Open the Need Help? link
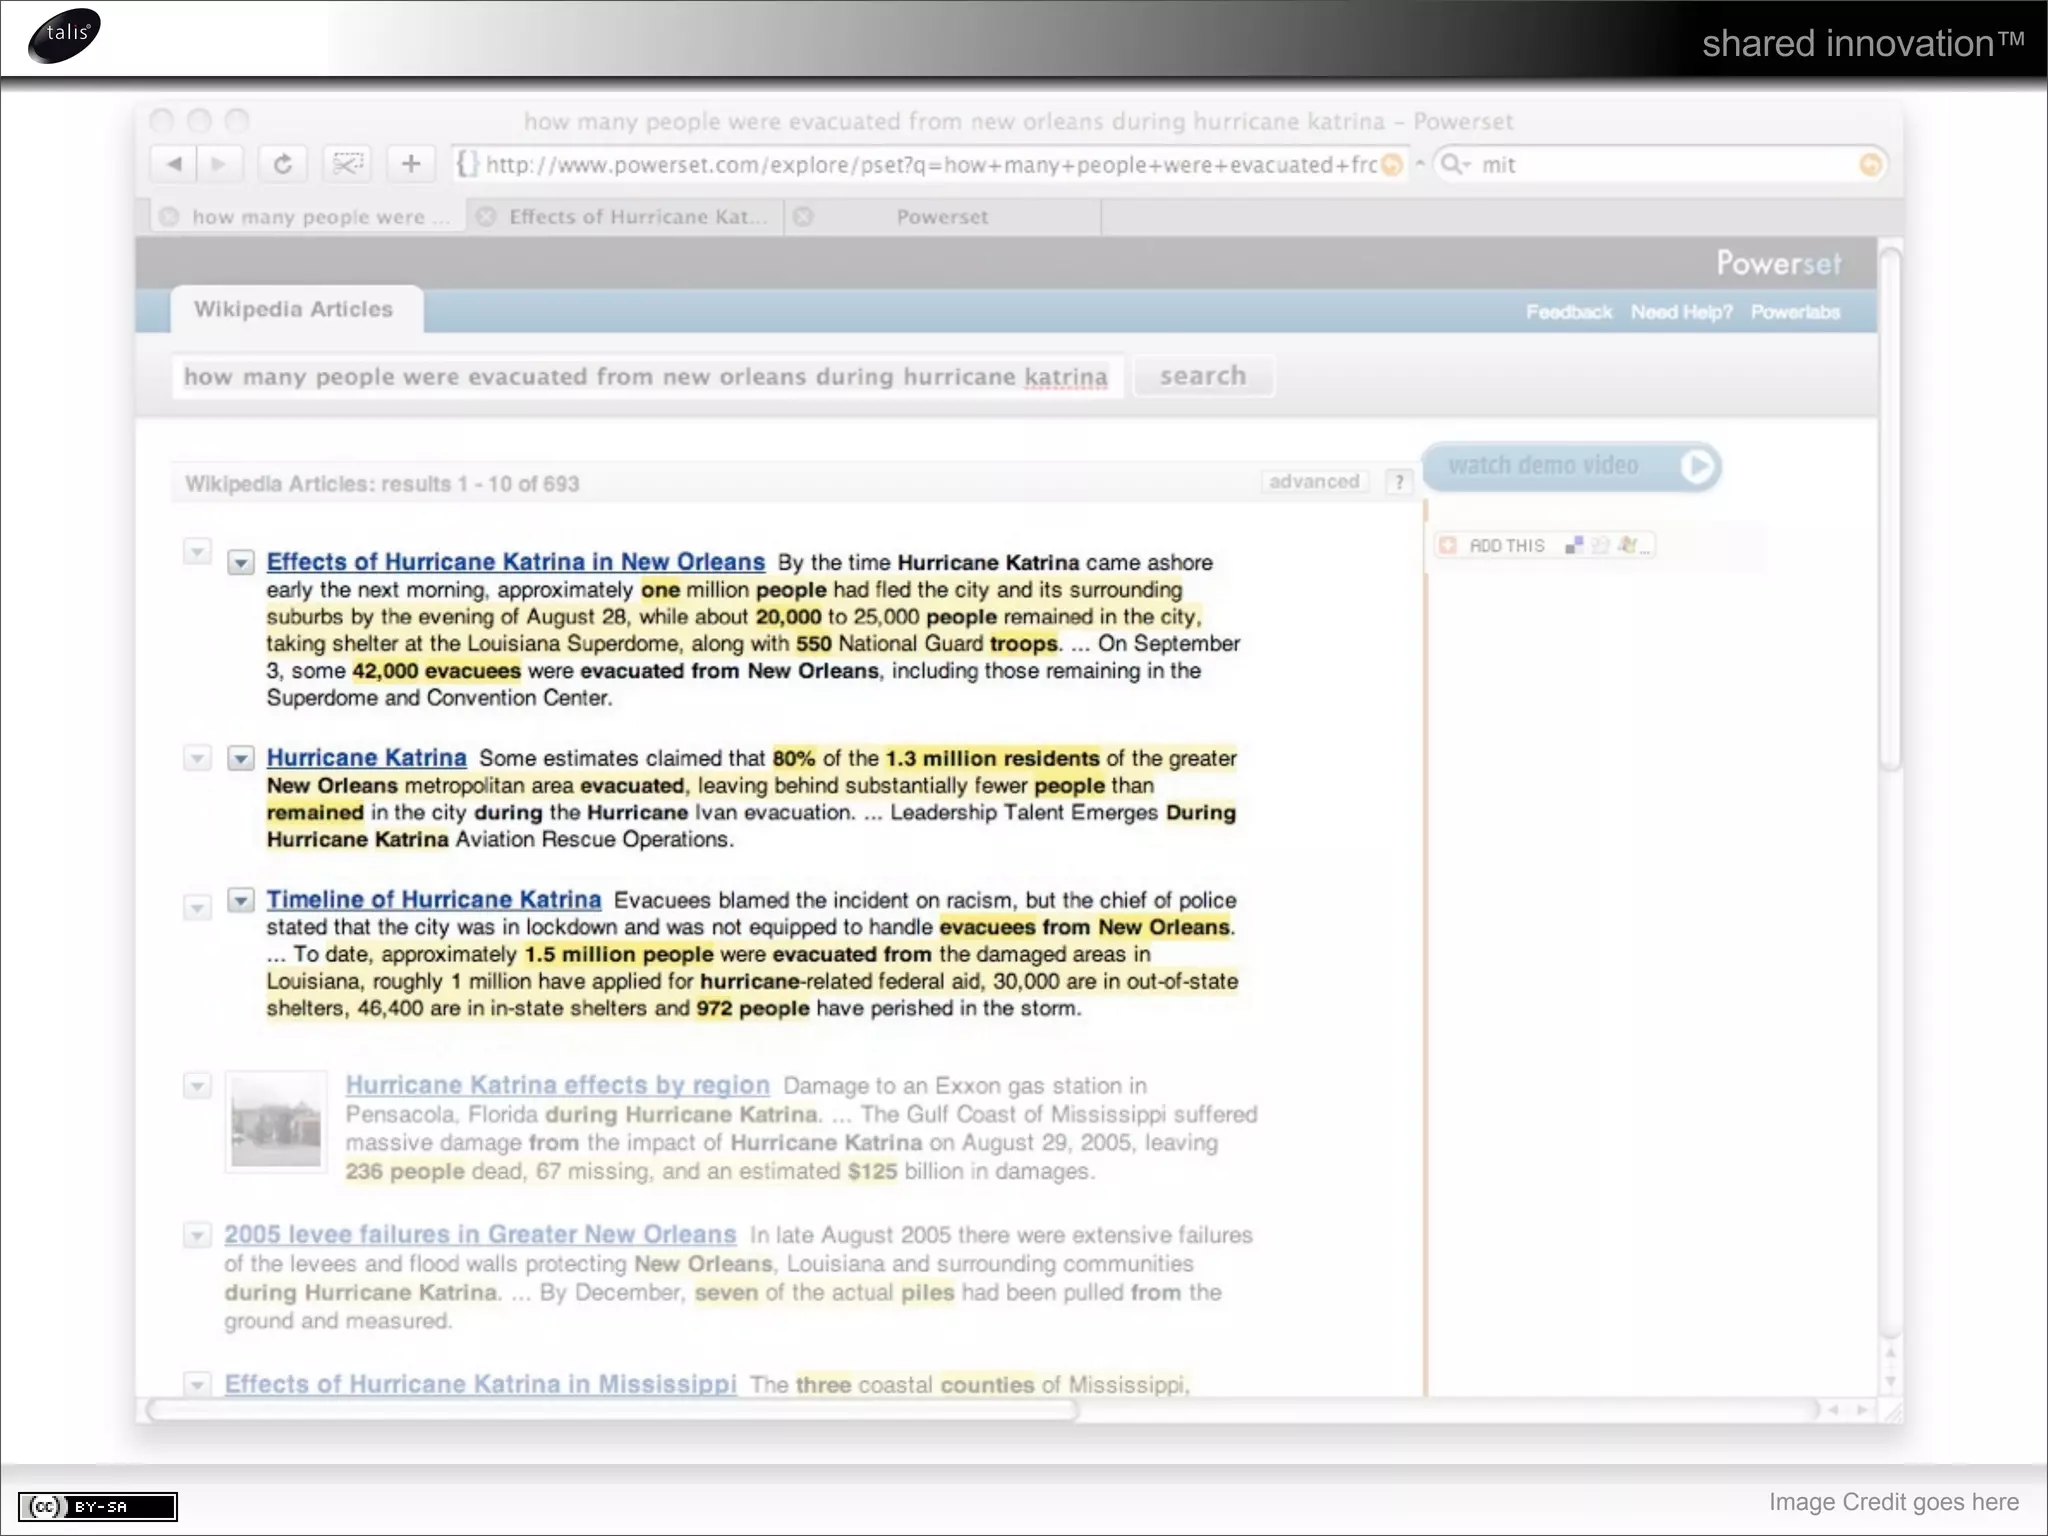The image size is (2048, 1536). pos(1682,312)
